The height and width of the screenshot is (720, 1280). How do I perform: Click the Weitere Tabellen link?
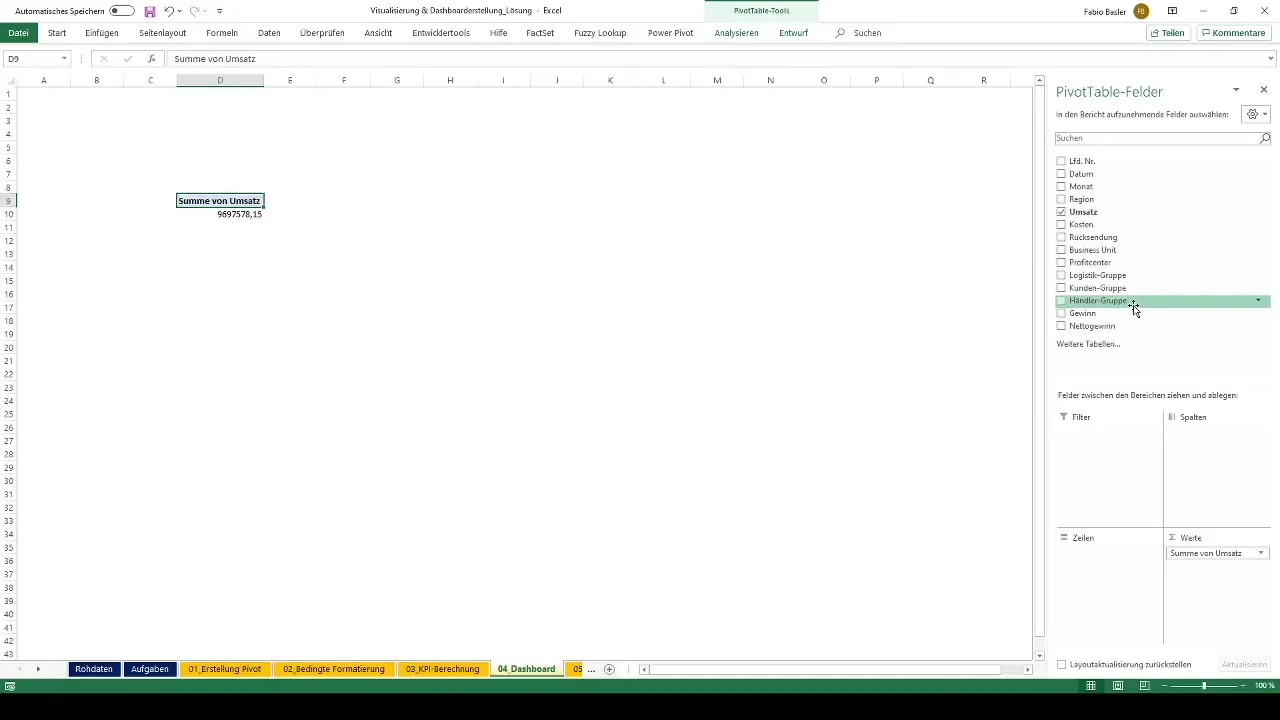click(1088, 344)
